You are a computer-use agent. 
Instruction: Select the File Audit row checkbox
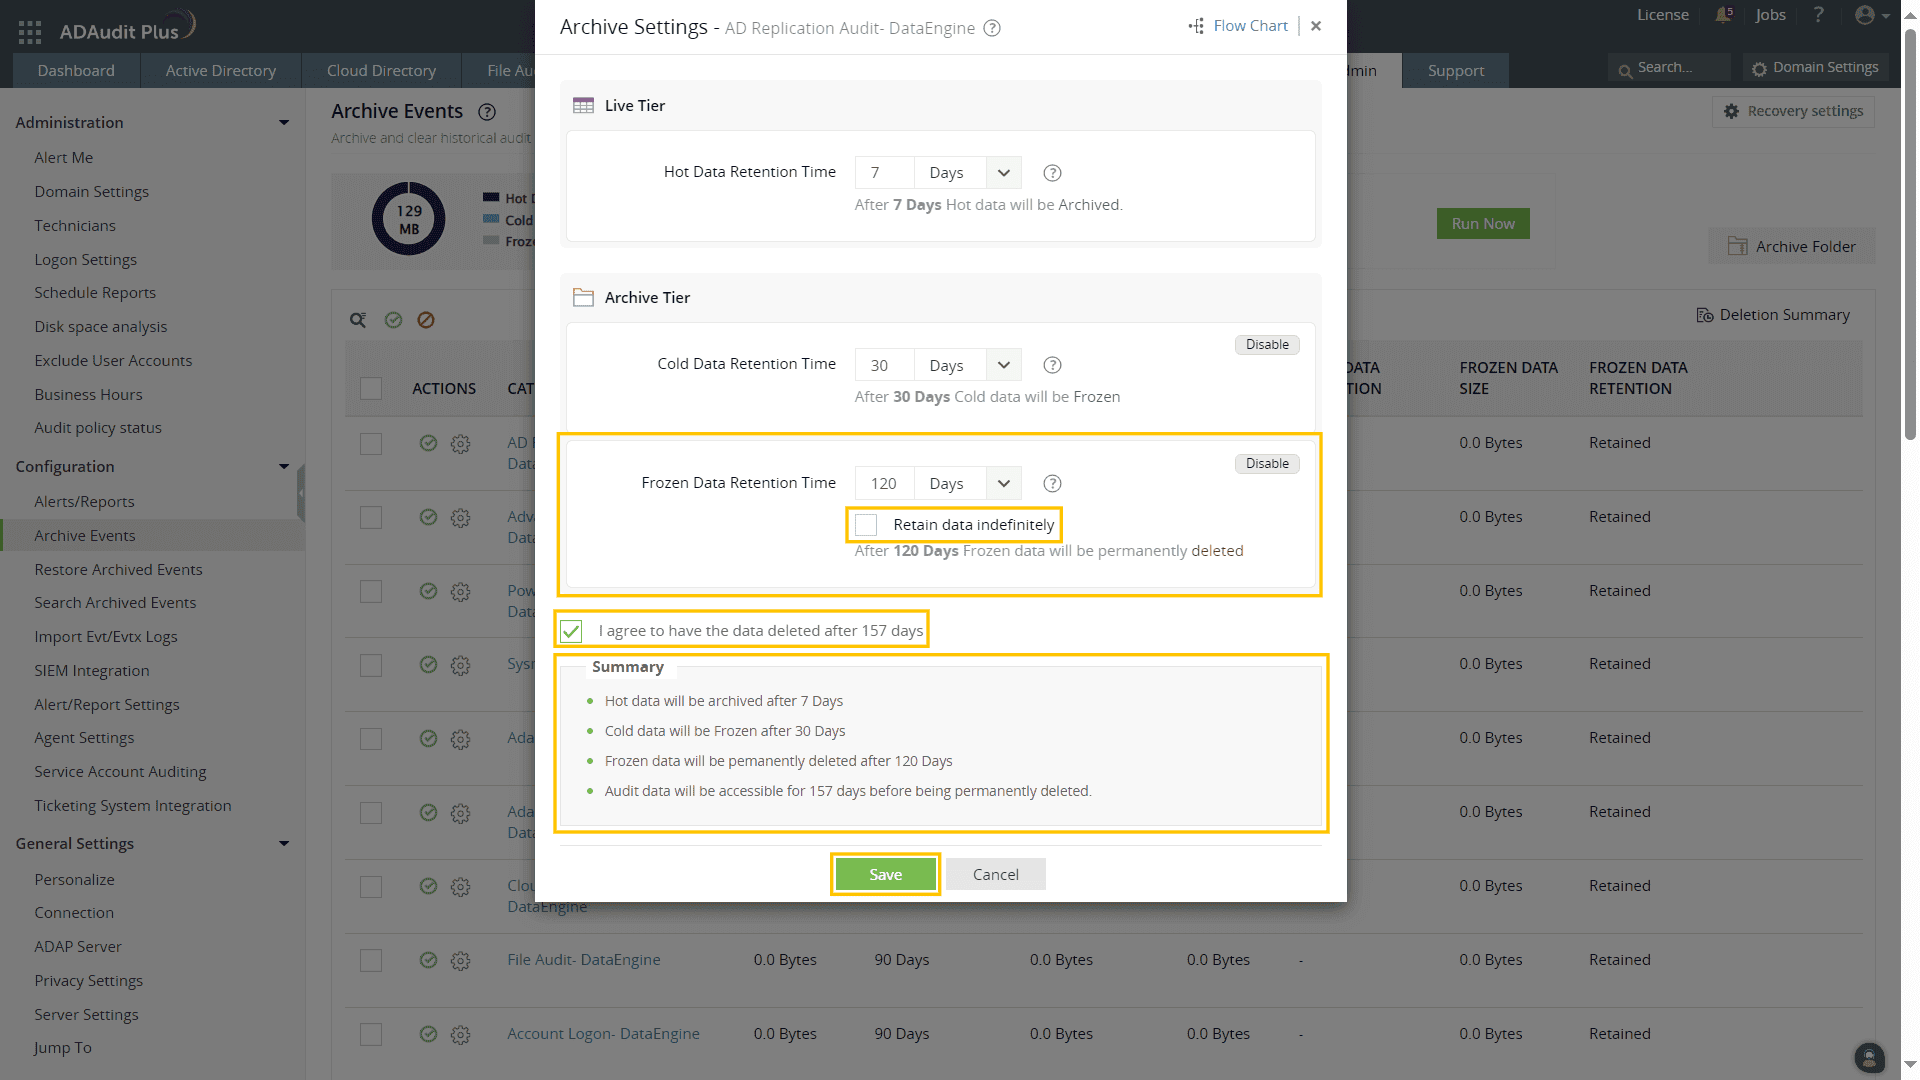371,961
